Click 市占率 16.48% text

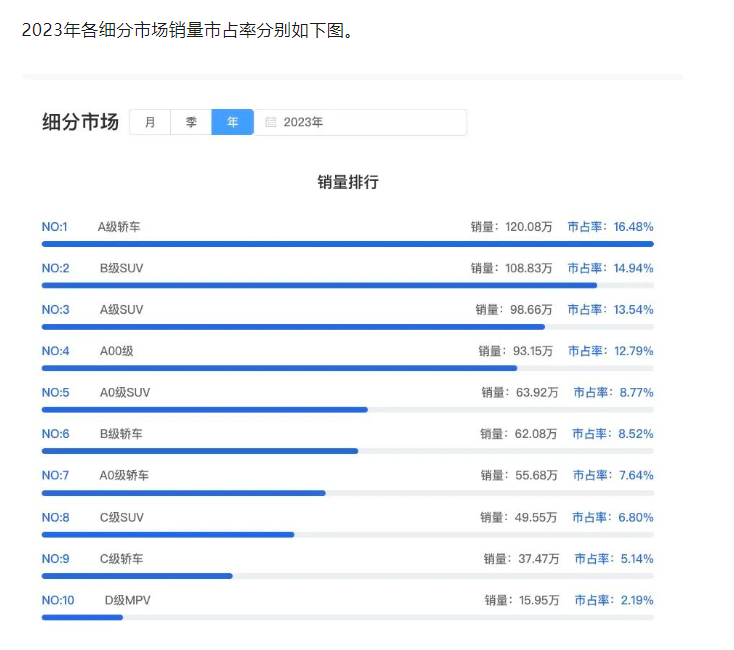(x=610, y=227)
